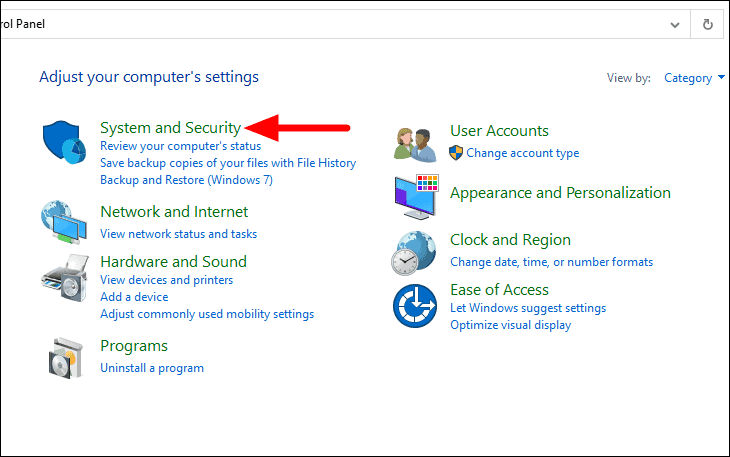
Task: Open Backup and Restore (Windows 7)
Action: 186,180
